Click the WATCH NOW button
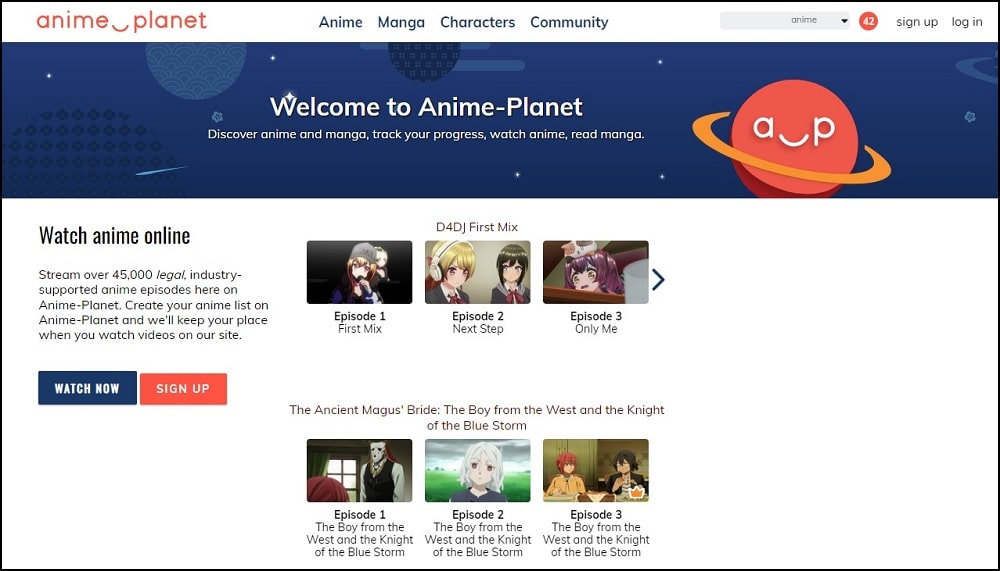The width and height of the screenshot is (1000, 571). tap(87, 388)
